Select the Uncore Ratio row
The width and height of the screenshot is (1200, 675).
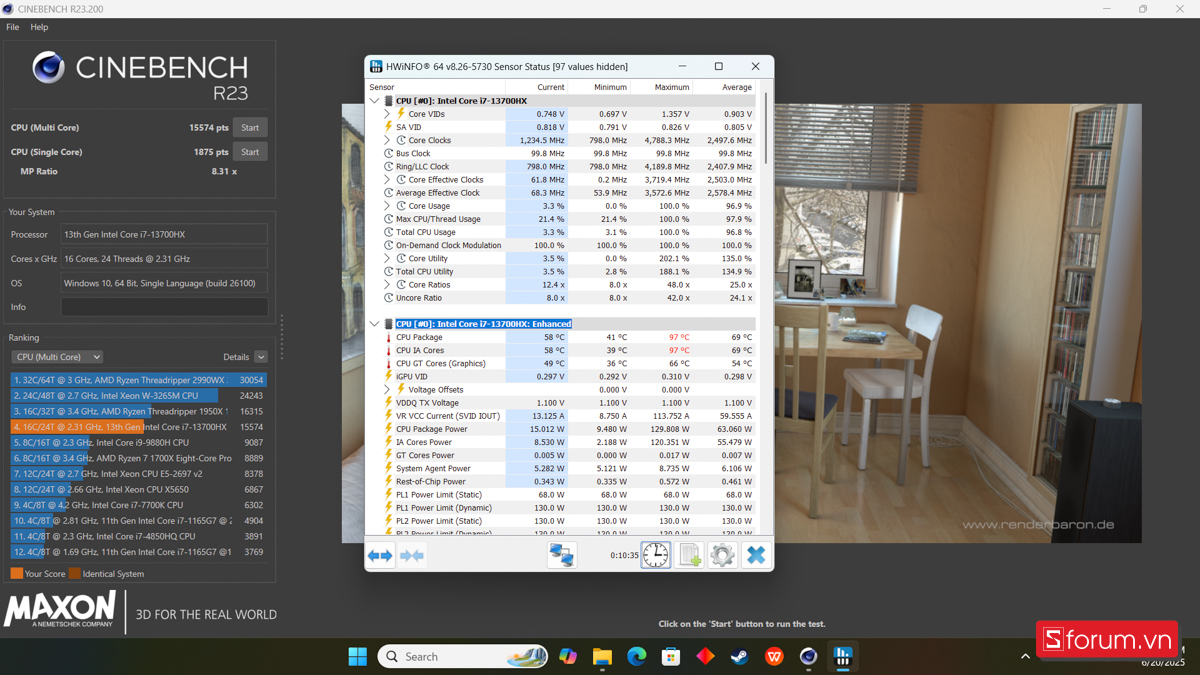coord(562,298)
